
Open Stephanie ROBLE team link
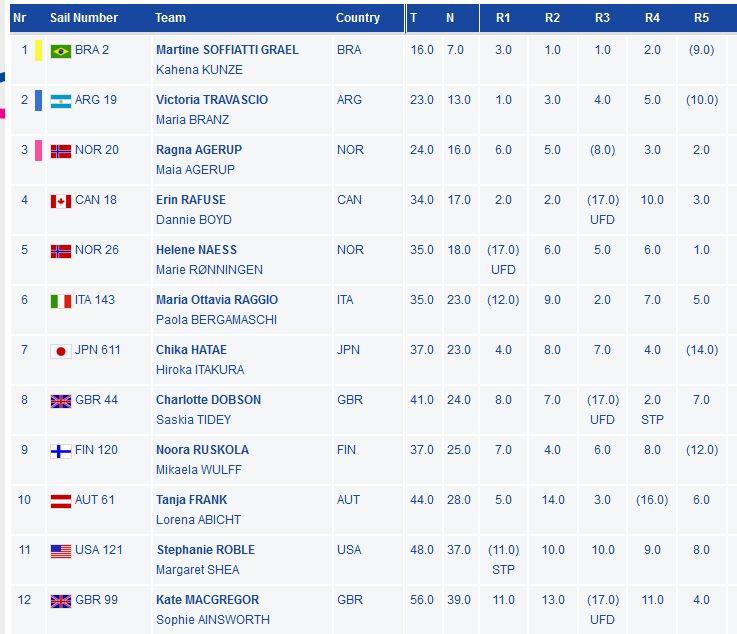click(x=206, y=550)
